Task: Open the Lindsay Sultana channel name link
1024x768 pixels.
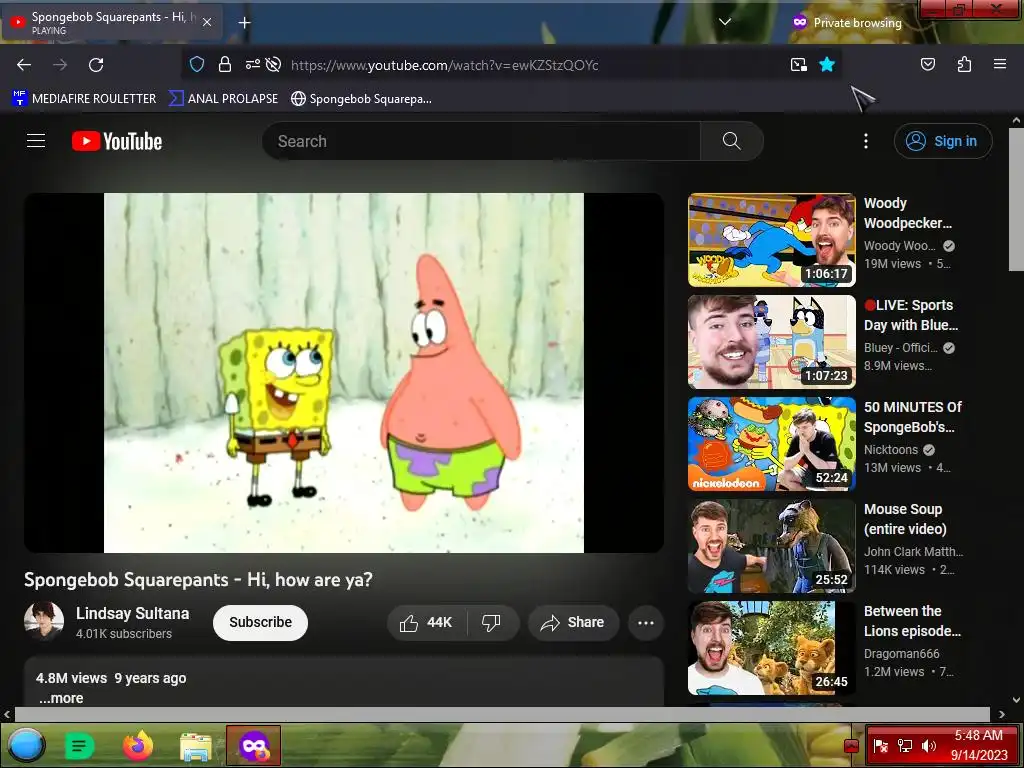Action: [x=133, y=613]
